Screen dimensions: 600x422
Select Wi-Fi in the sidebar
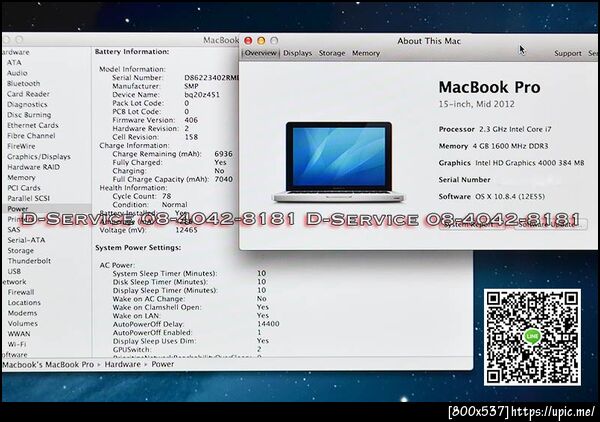pyautogui.click(x=17, y=344)
